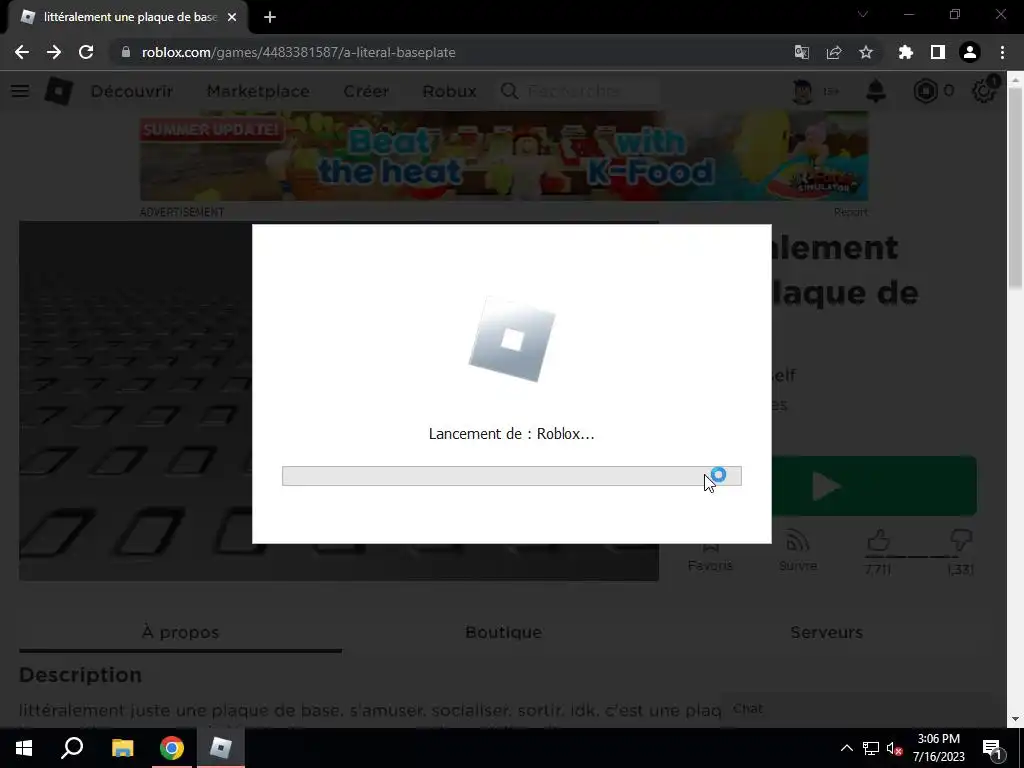Open the tab search chevron in title bar
This screenshot has height=768, width=1024.
(x=863, y=14)
